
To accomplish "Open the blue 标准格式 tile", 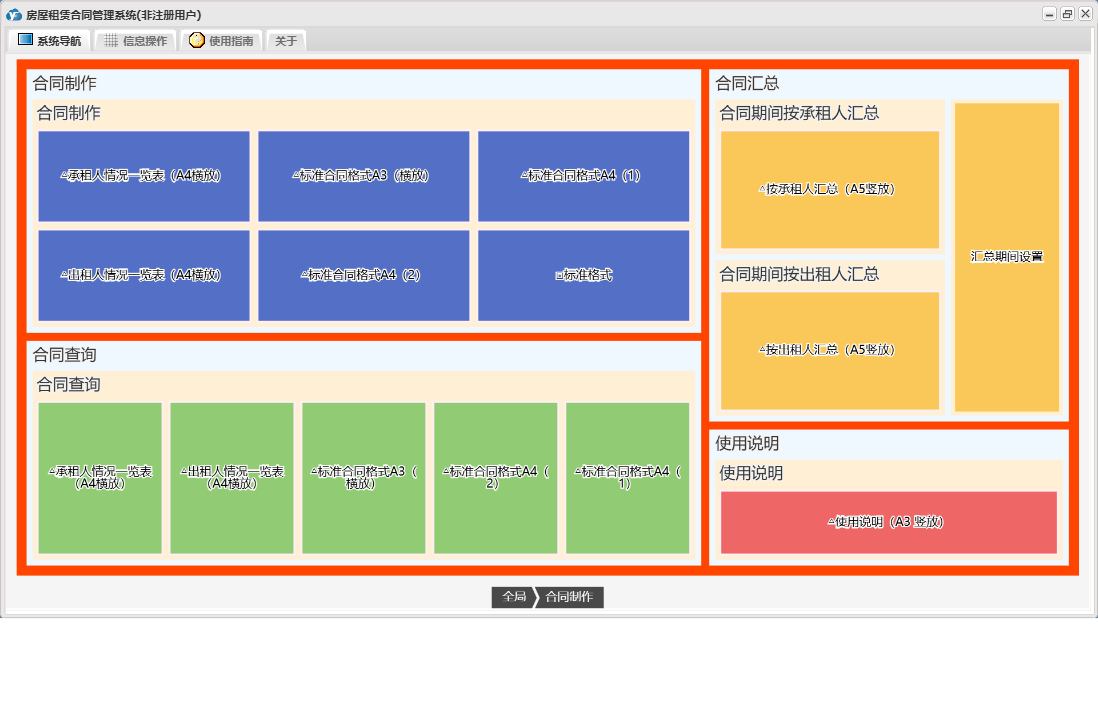I will tap(583, 275).
